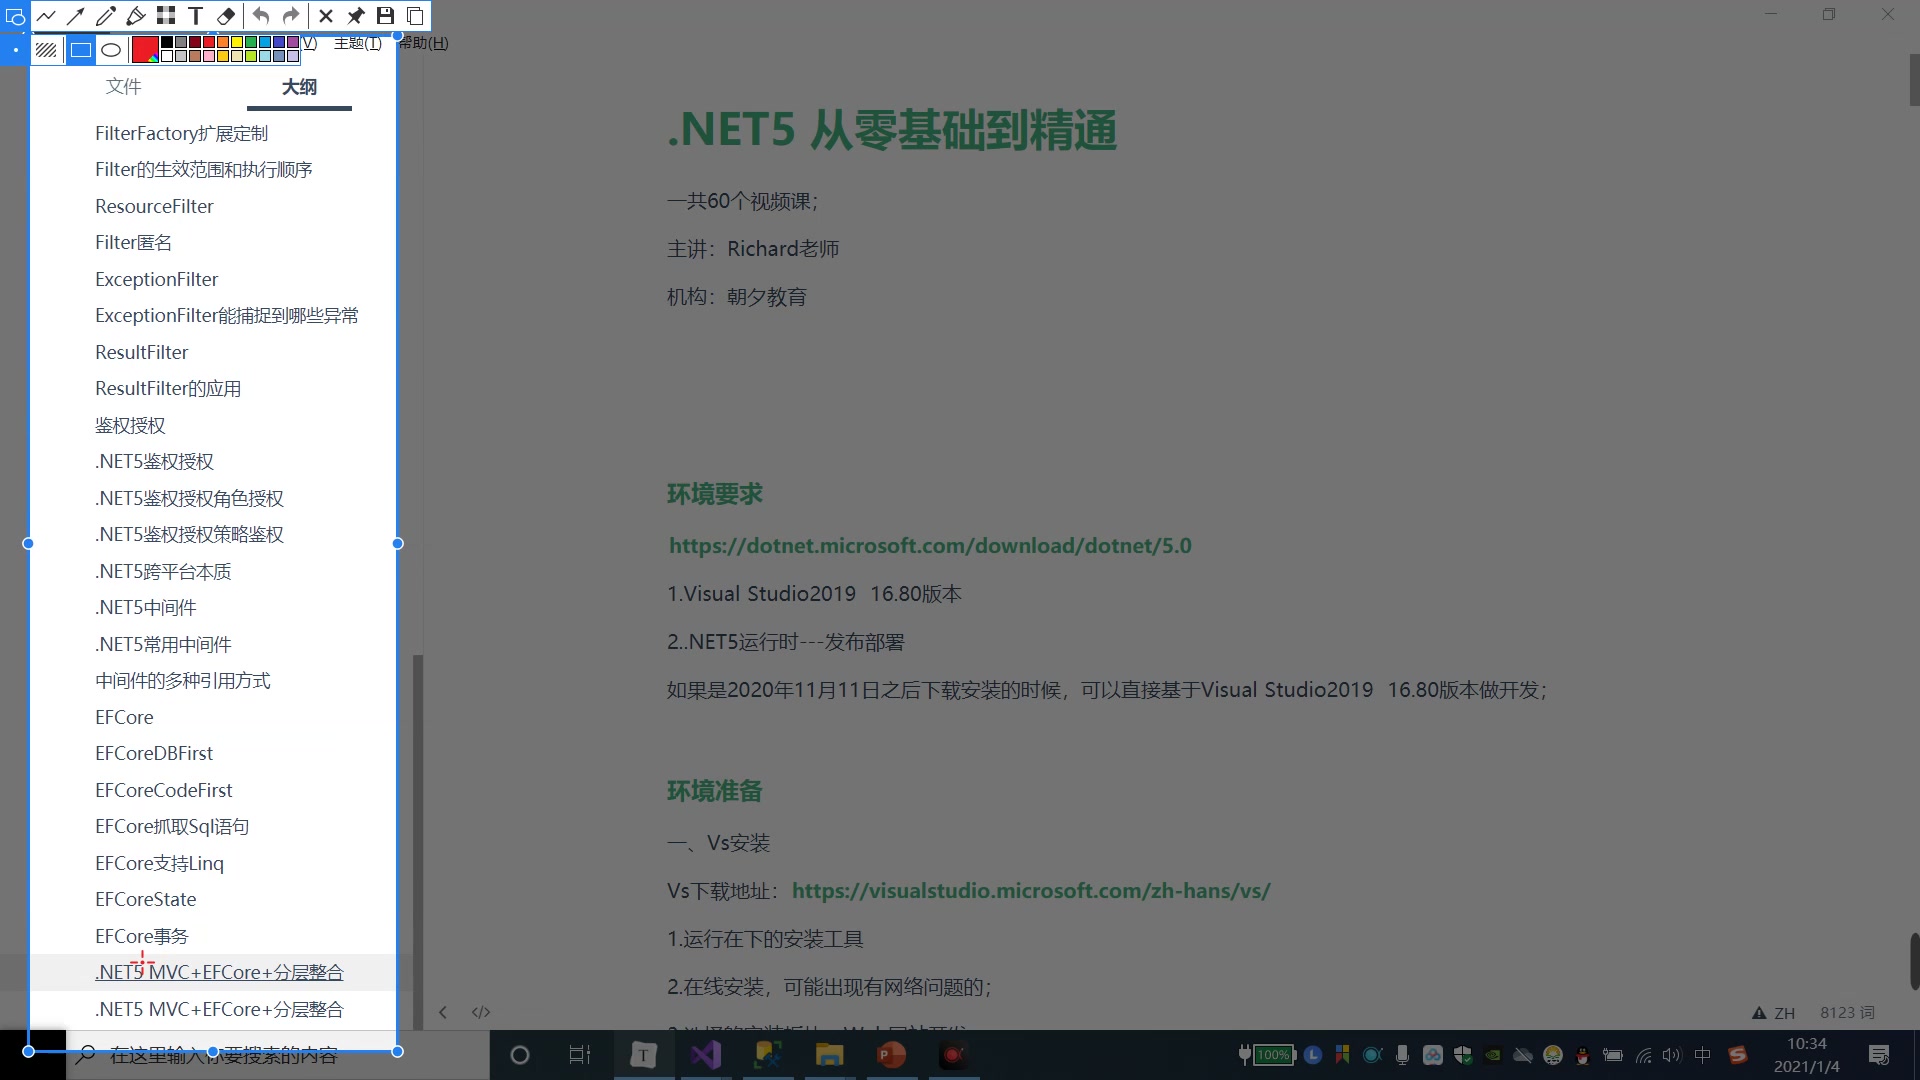The height and width of the screenshot is (1080, 1920).
Task: Open File Explorer from taskbar
Action: click(829, 1055)
